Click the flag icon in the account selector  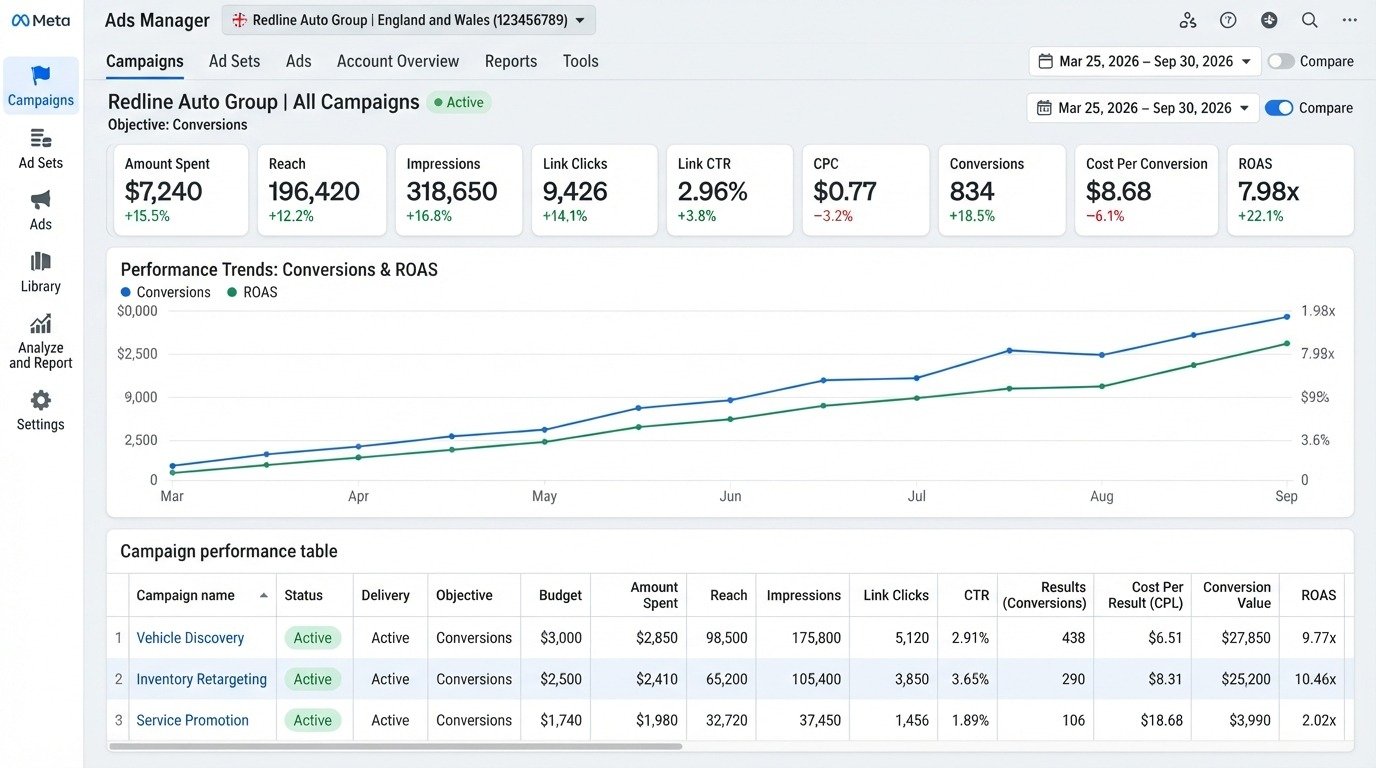[x=239, y=20]
